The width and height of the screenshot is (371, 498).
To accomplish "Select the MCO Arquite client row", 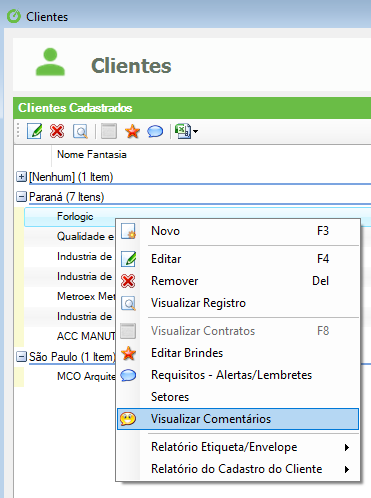I will (70, 376).
